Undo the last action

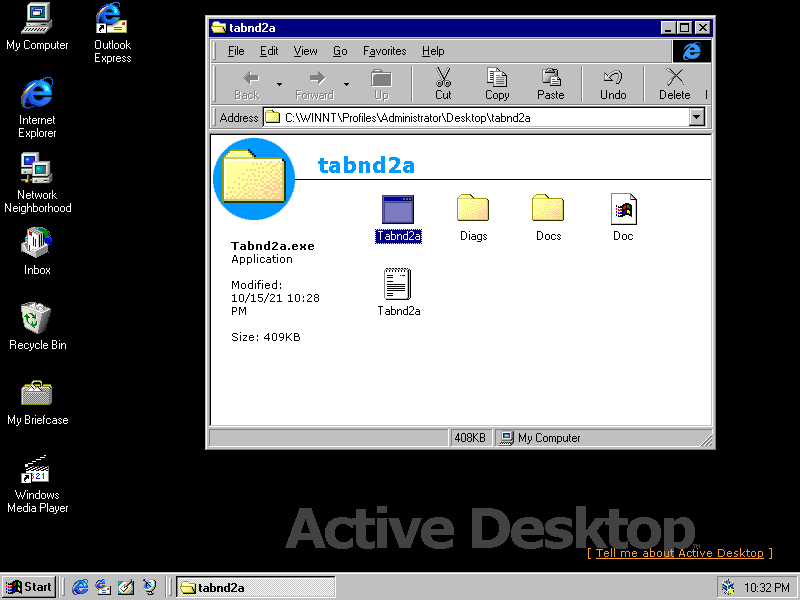pos(613,84)
